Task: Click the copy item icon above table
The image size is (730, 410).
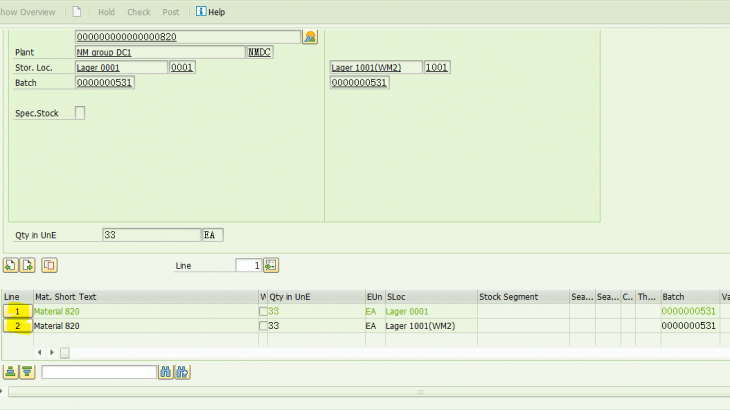Action: (49, 265)
